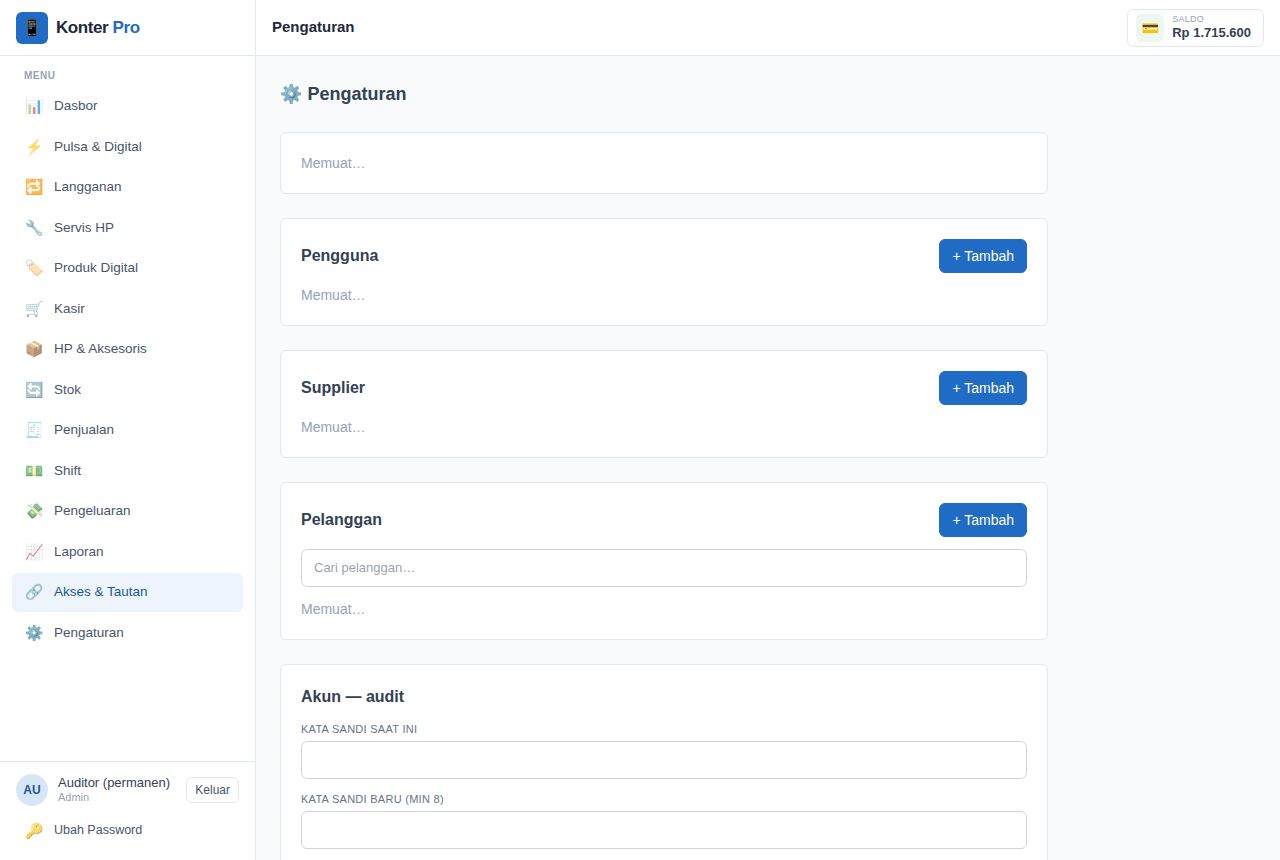The width and height of the screenshot is (1280, 860).
Task: Click the Konter Pro phone logo
Action: click(x=32, y=28)
